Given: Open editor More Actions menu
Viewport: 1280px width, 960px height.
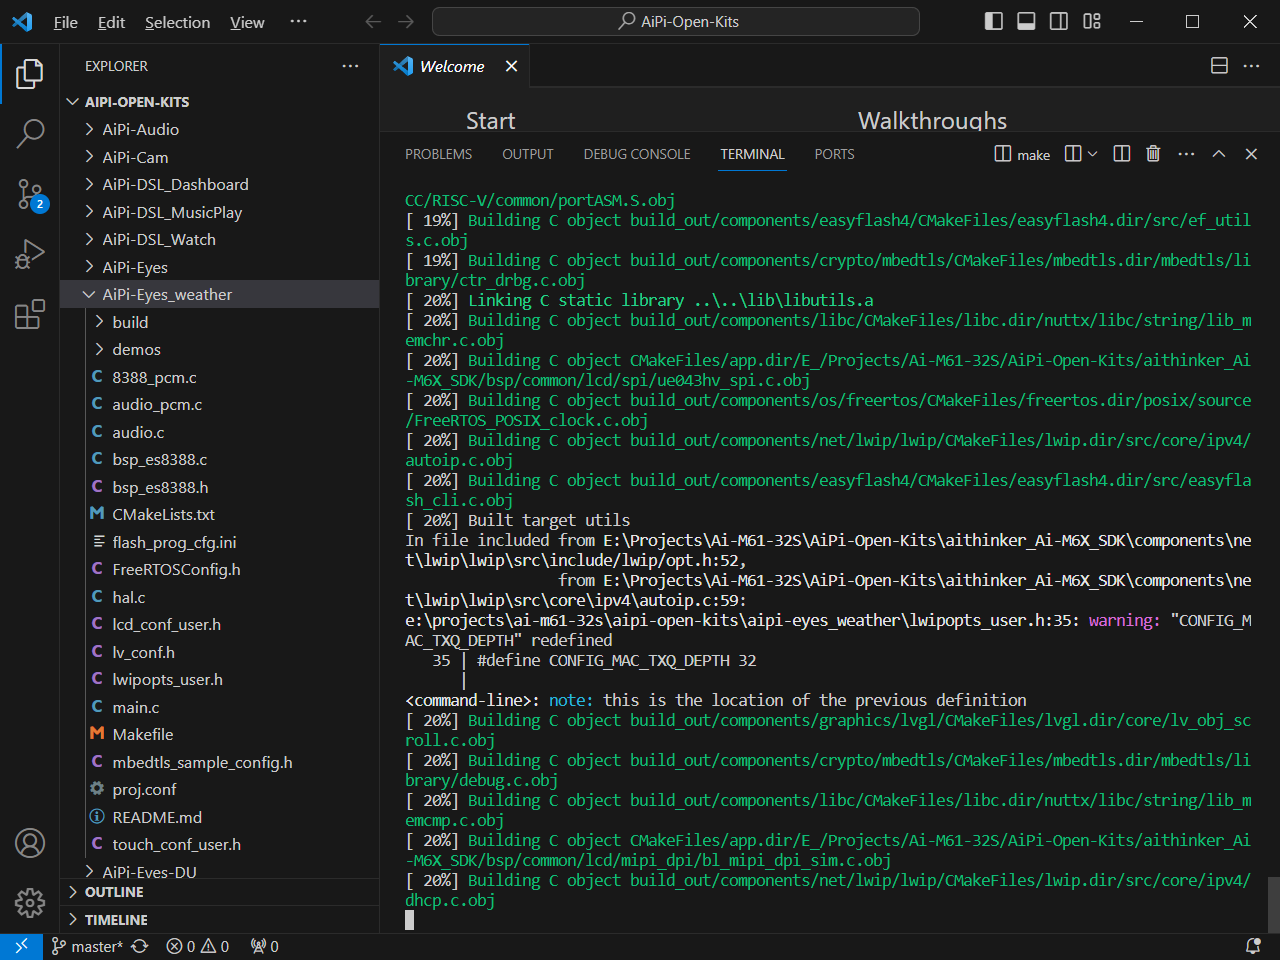Looking at the screenshot, I should click(1251, 66).
